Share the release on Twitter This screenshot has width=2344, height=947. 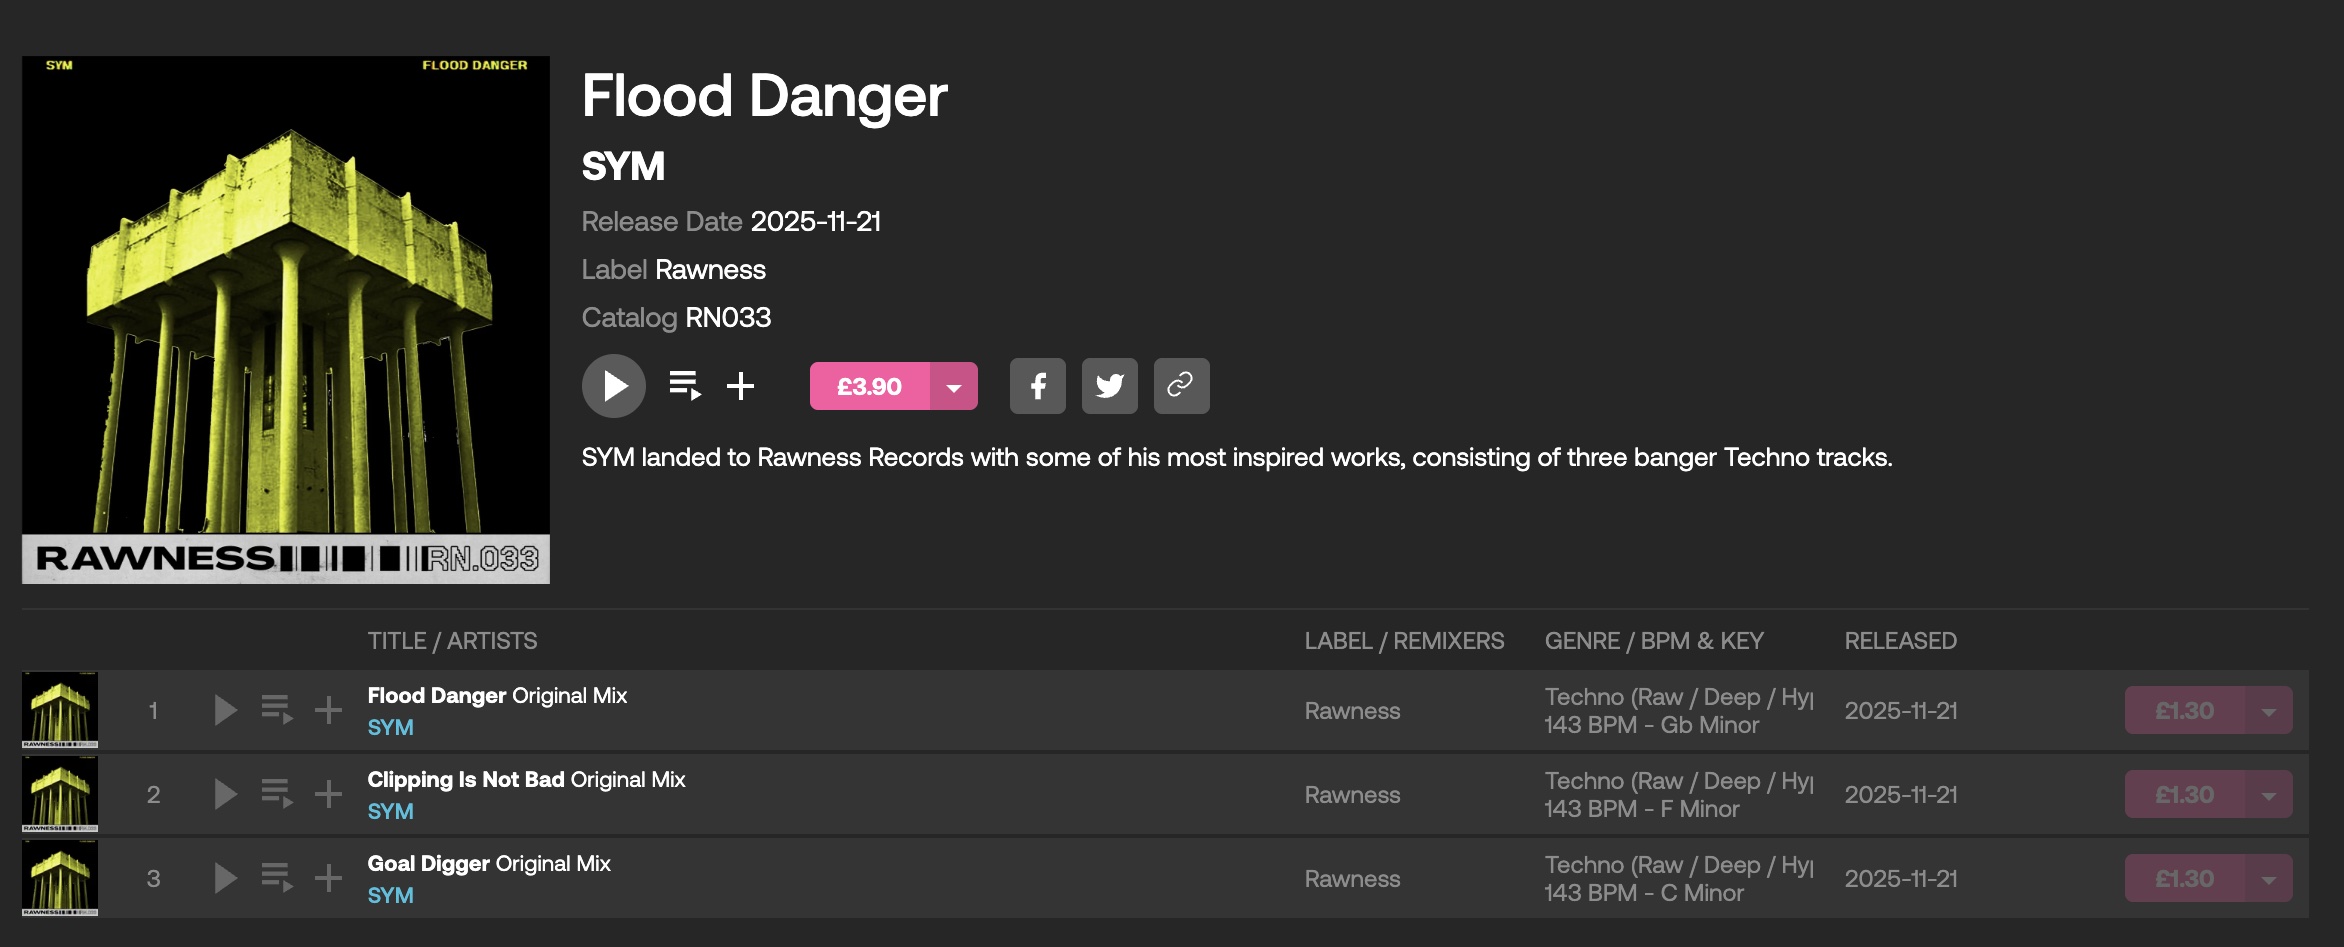point(1109,386)
